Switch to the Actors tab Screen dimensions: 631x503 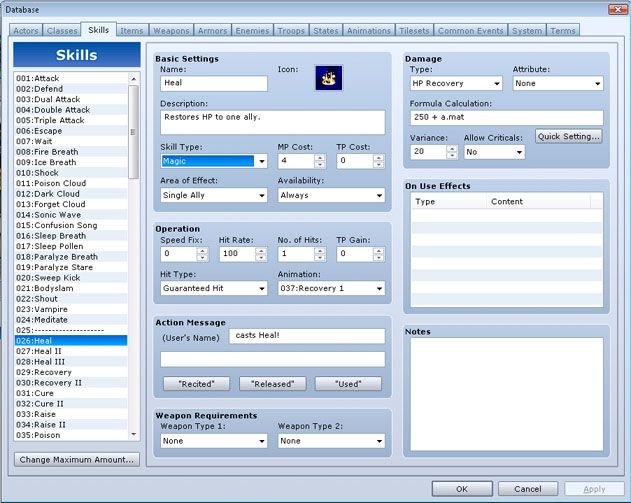26,31
